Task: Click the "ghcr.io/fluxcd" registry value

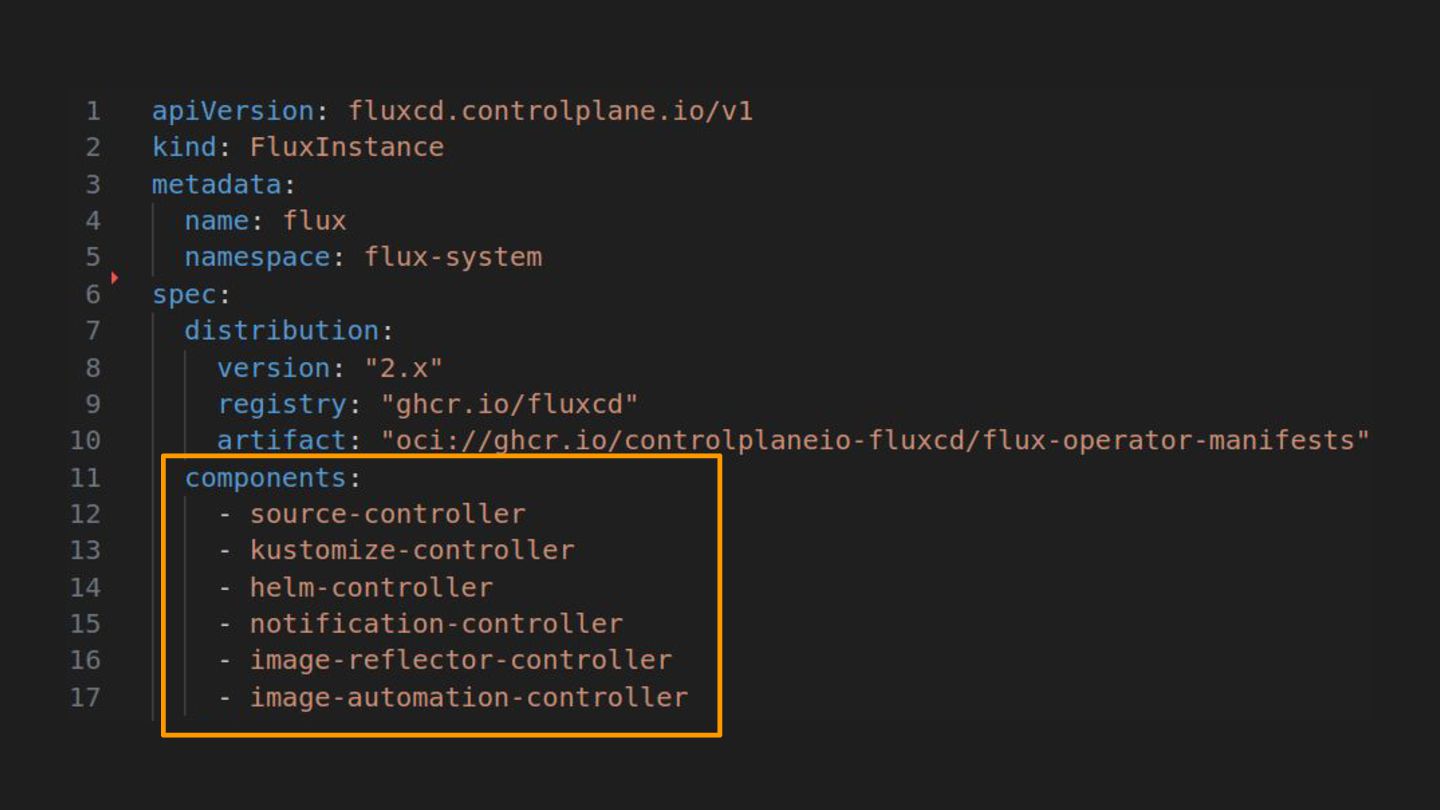Action: click(x=509, y=404)
